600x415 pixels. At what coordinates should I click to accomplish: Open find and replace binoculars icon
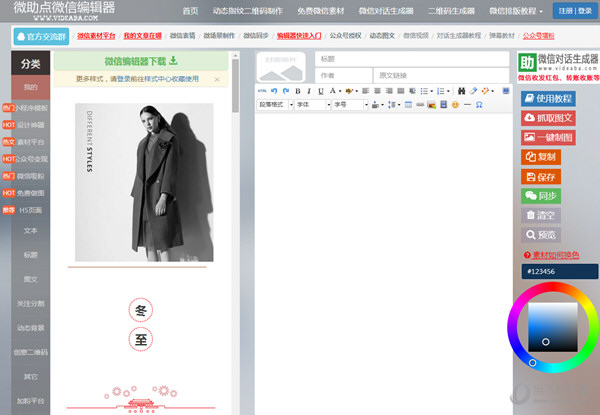click(x=461, y=91)
